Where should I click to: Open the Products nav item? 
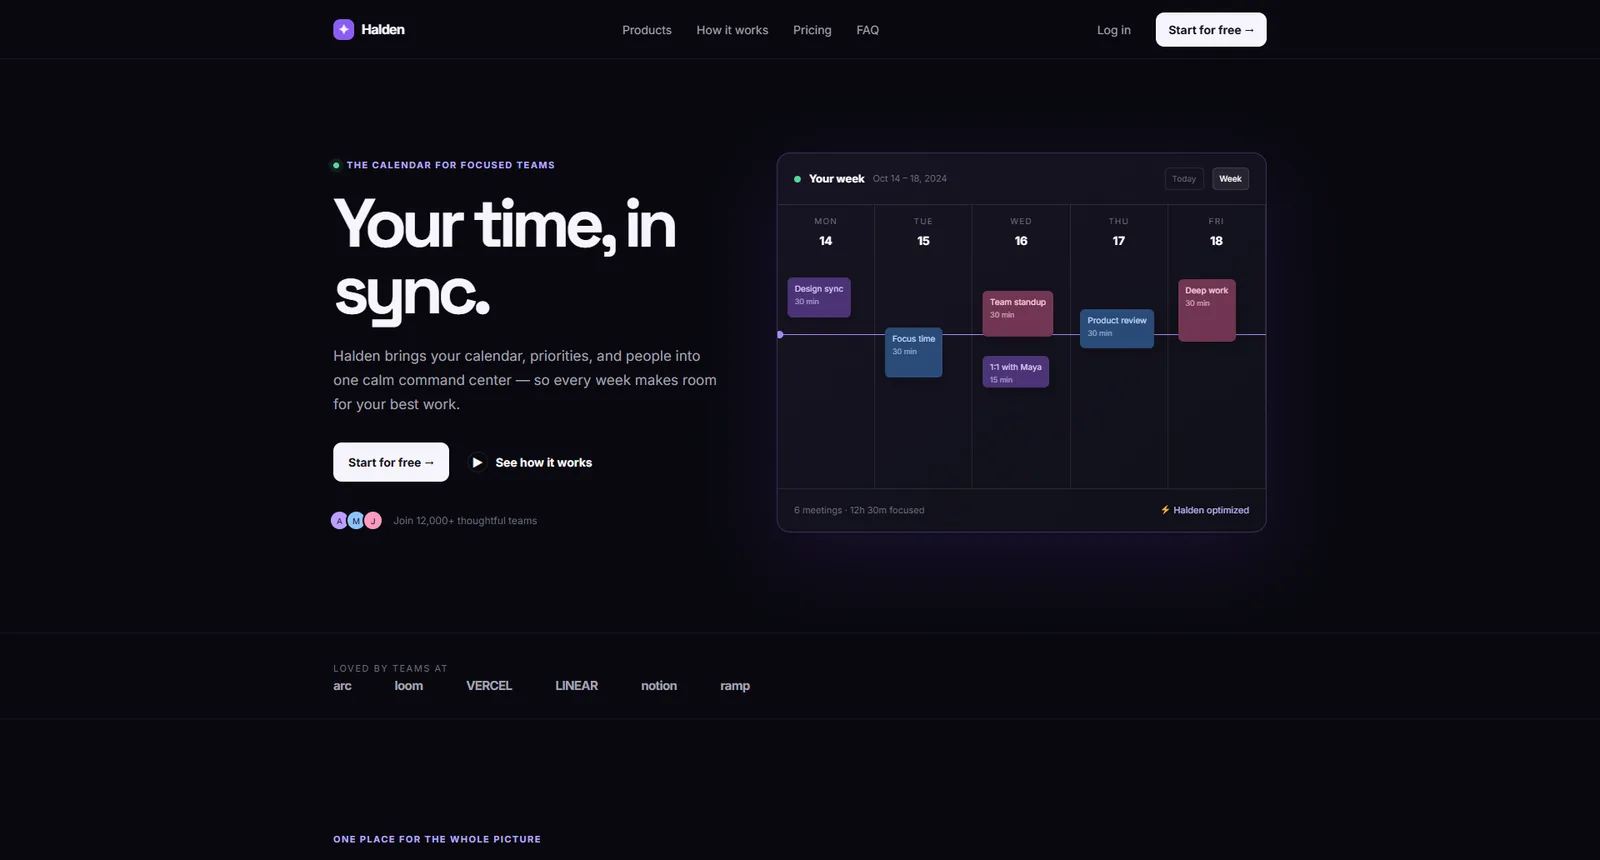[x=647, y=30]
